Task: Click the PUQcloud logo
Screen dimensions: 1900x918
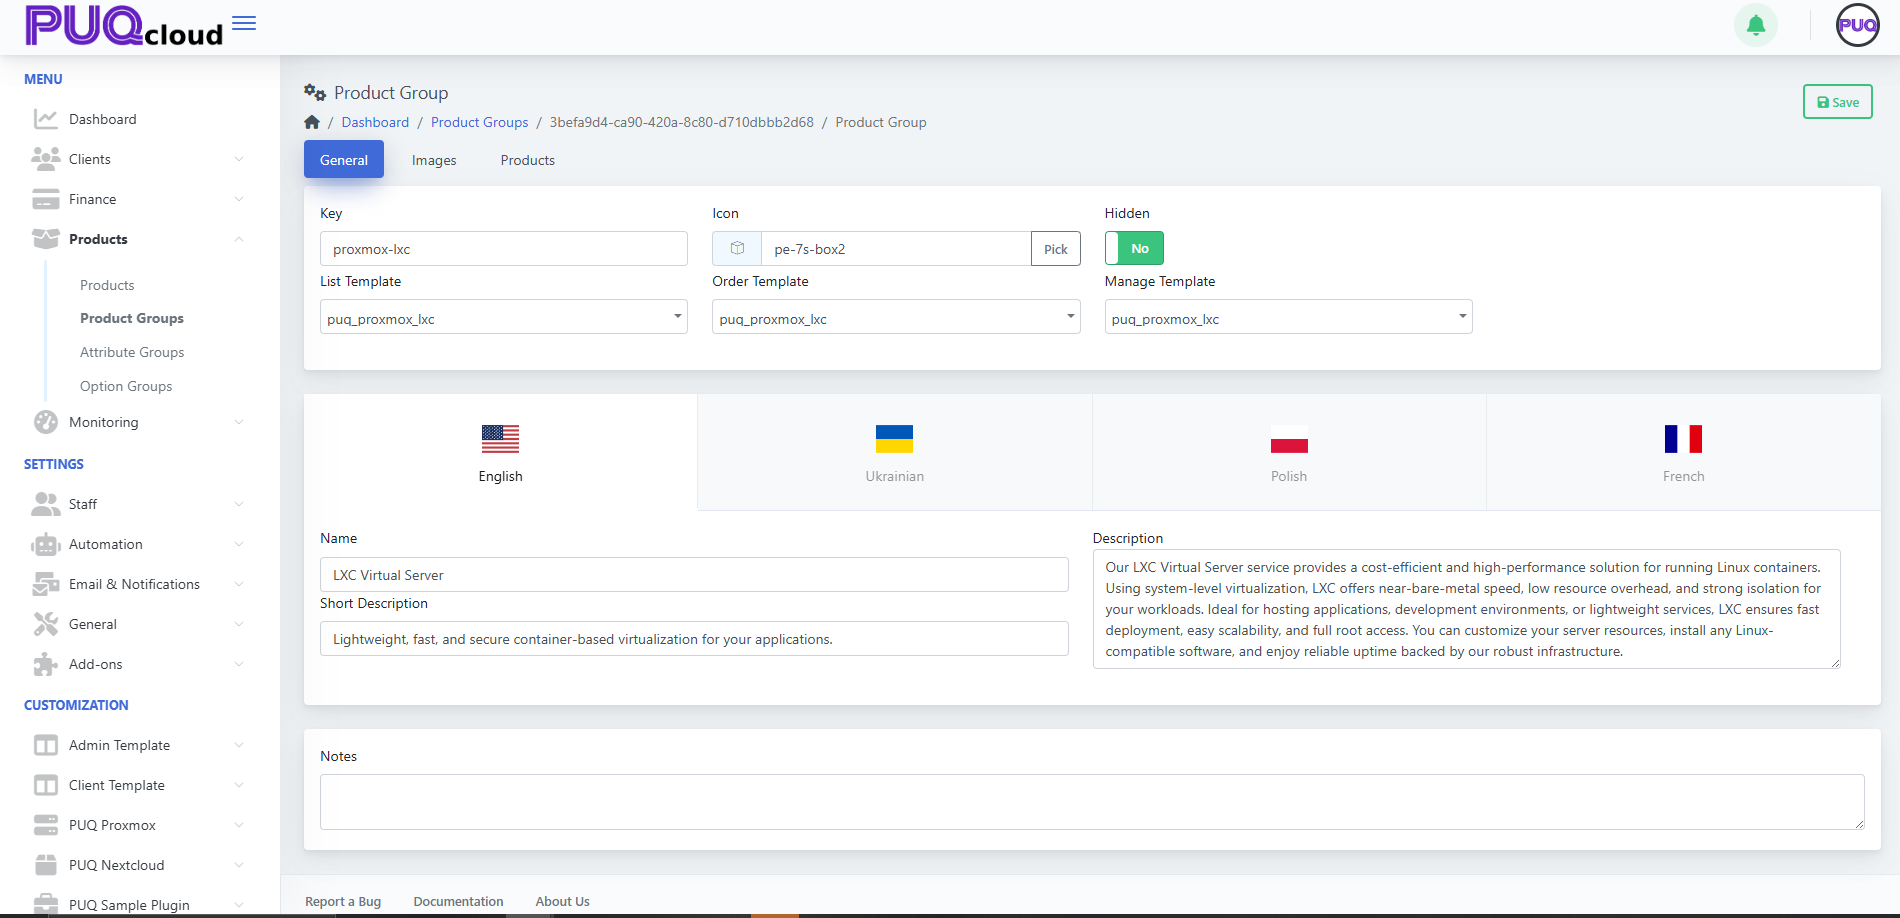Action: tap(124, 26)
